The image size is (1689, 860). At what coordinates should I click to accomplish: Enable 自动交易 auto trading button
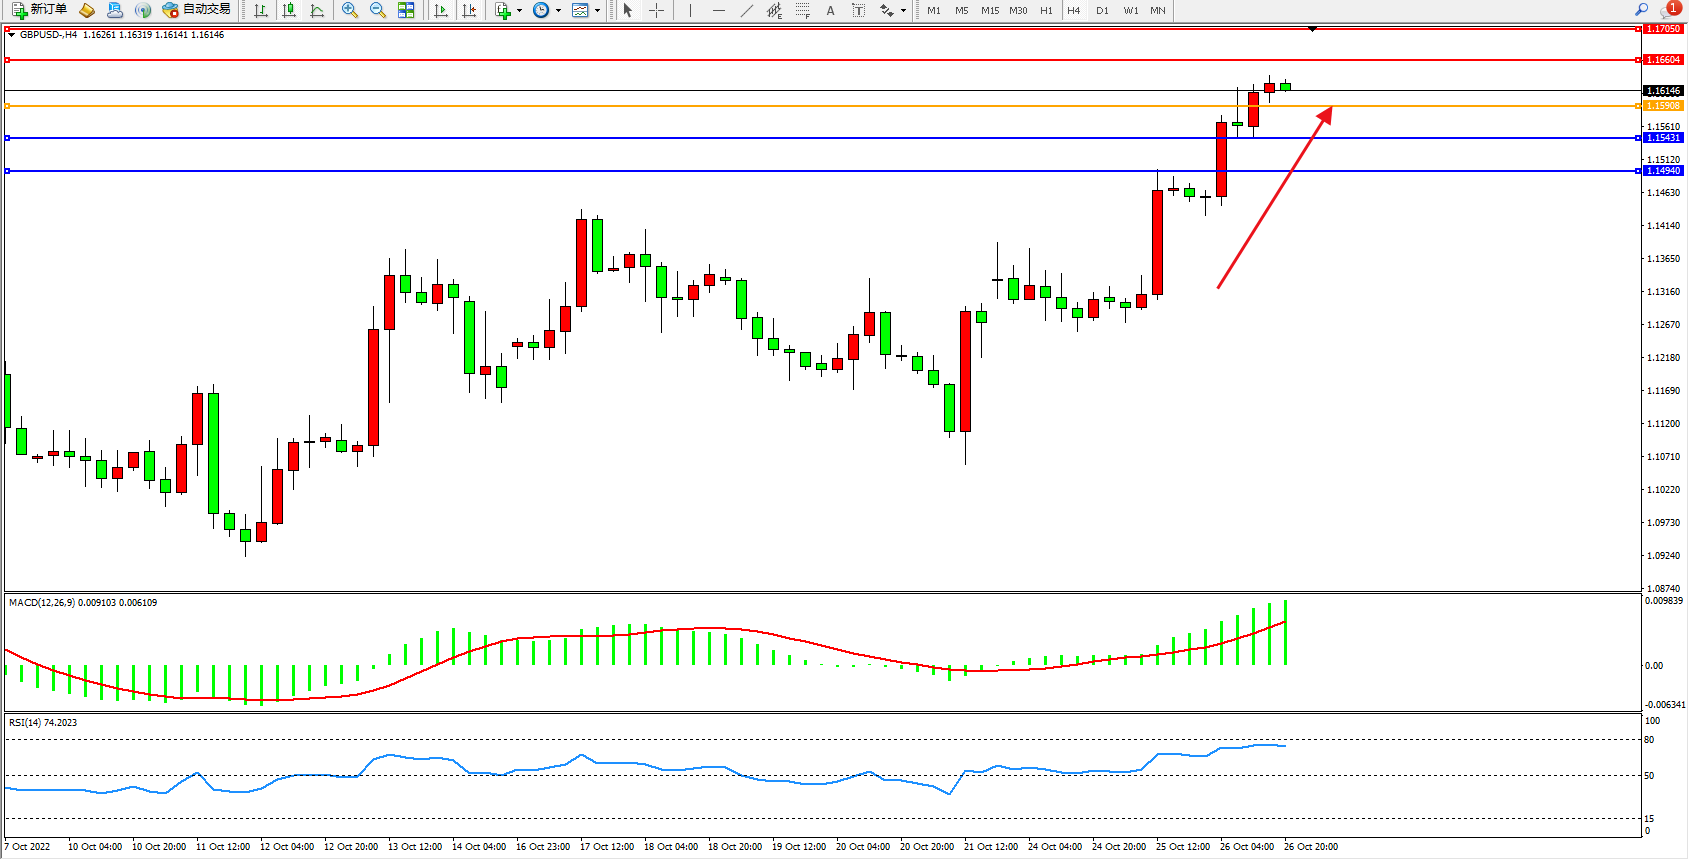coord(197,10)
